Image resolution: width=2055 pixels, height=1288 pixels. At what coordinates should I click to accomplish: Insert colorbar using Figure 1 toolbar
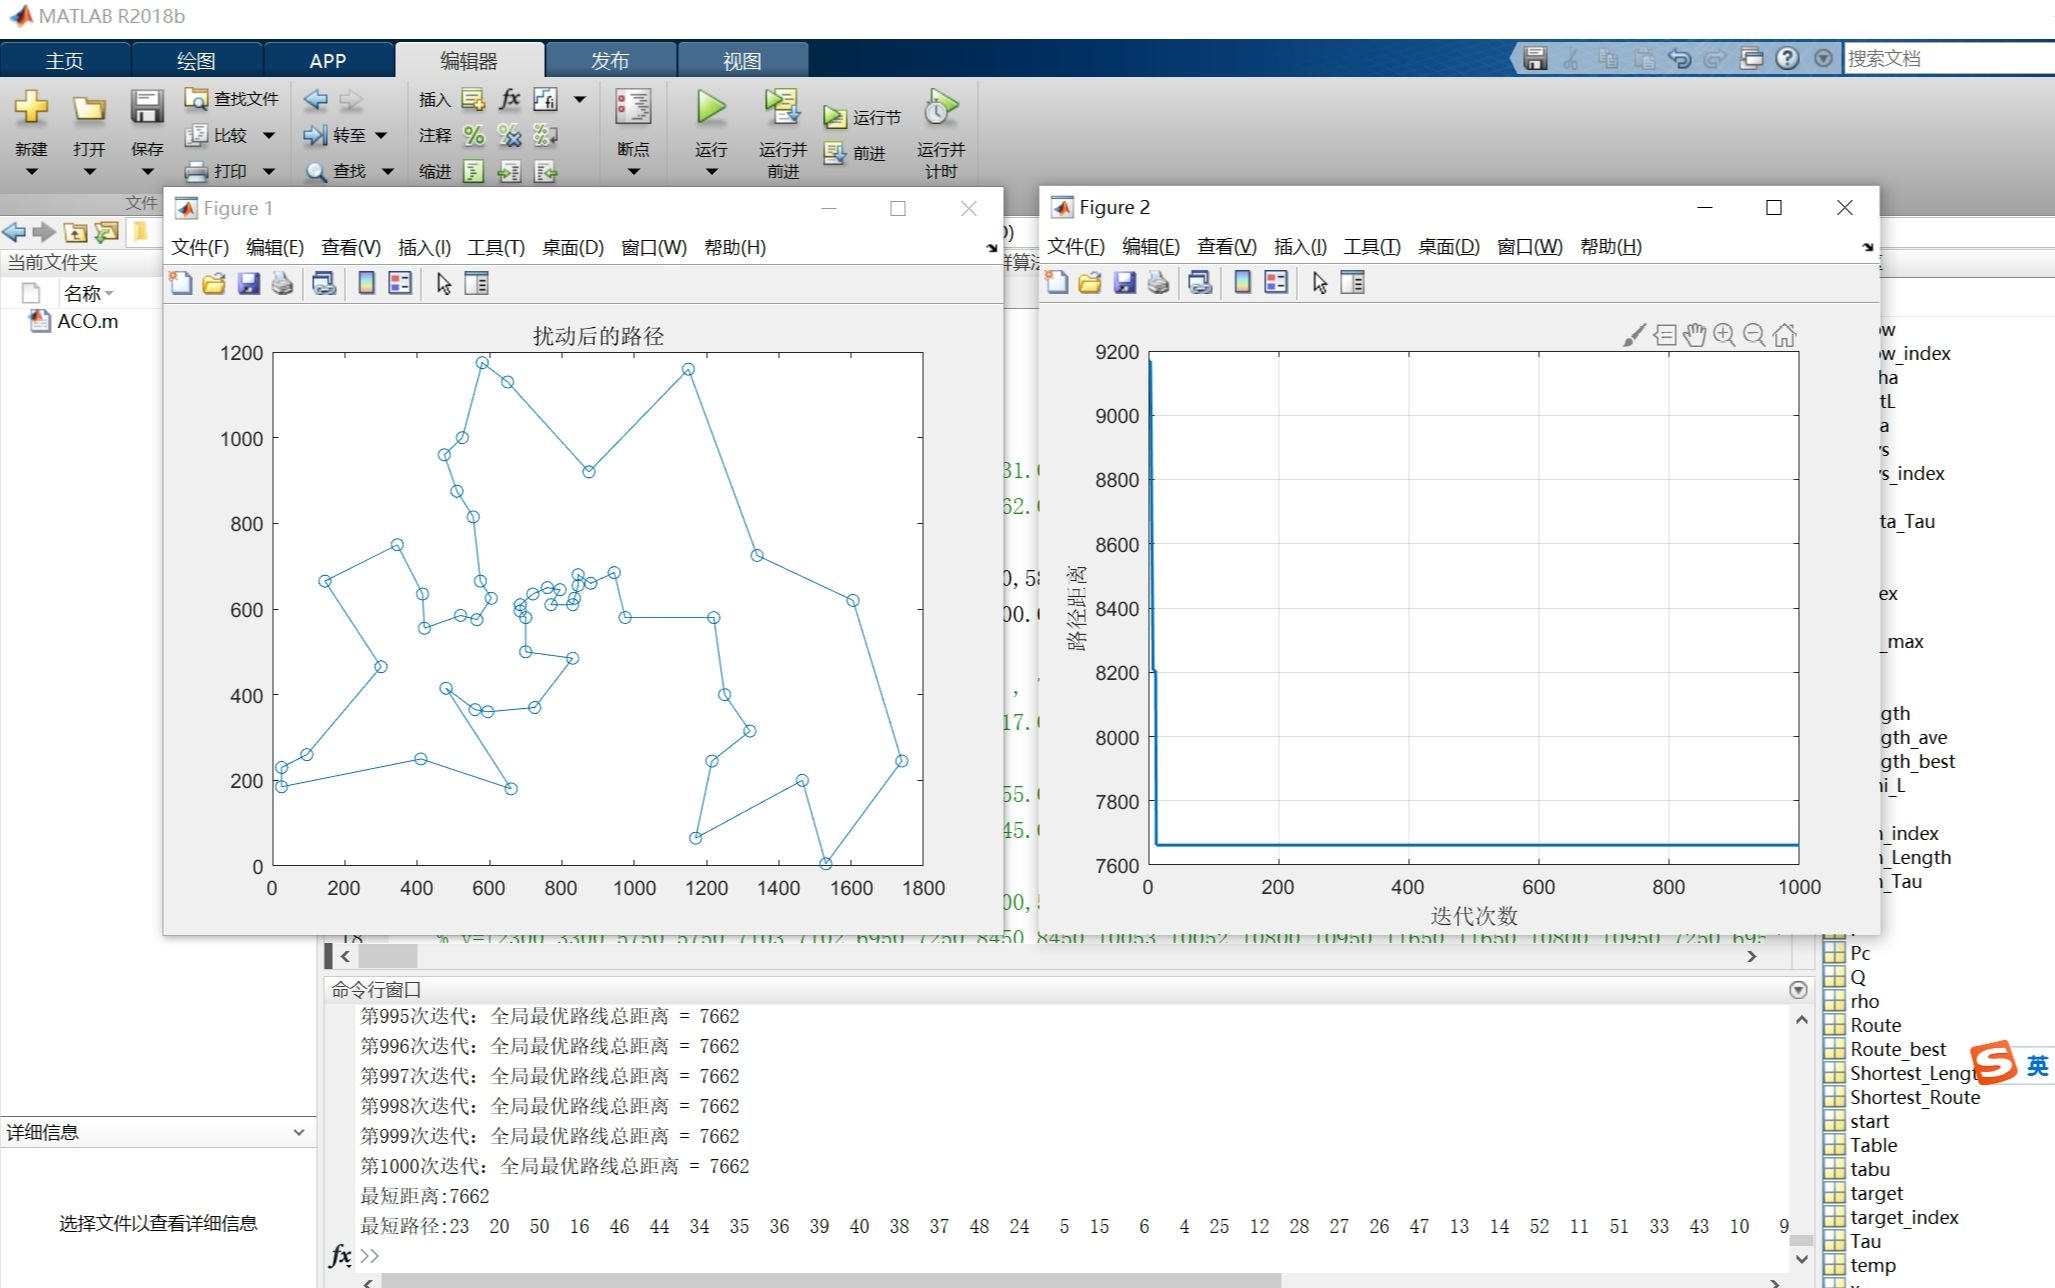(367, 284)
